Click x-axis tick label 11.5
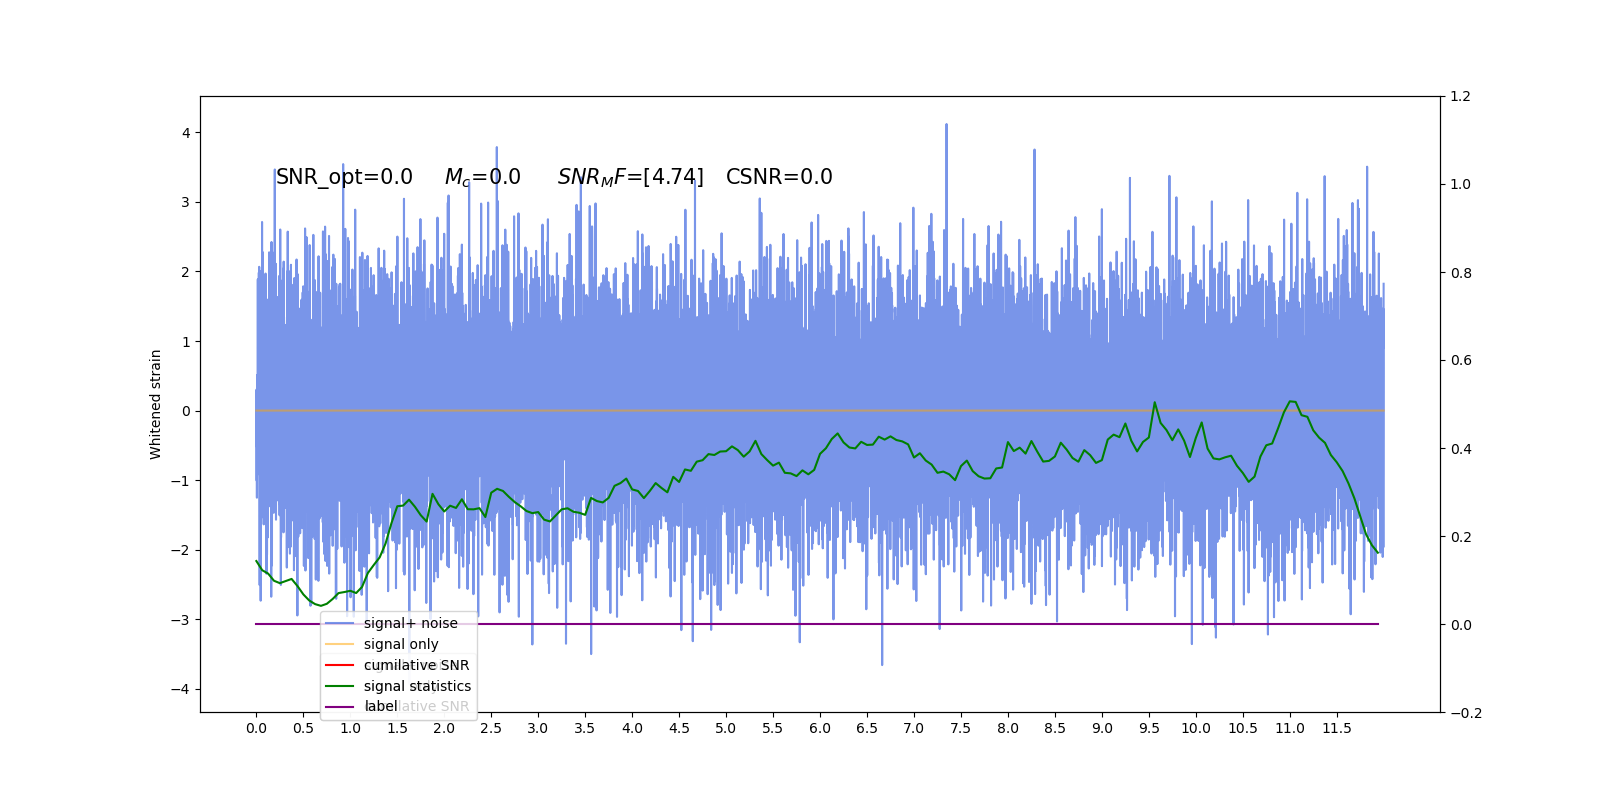The image size is (1600, 800). click(x=1337, y=728)
